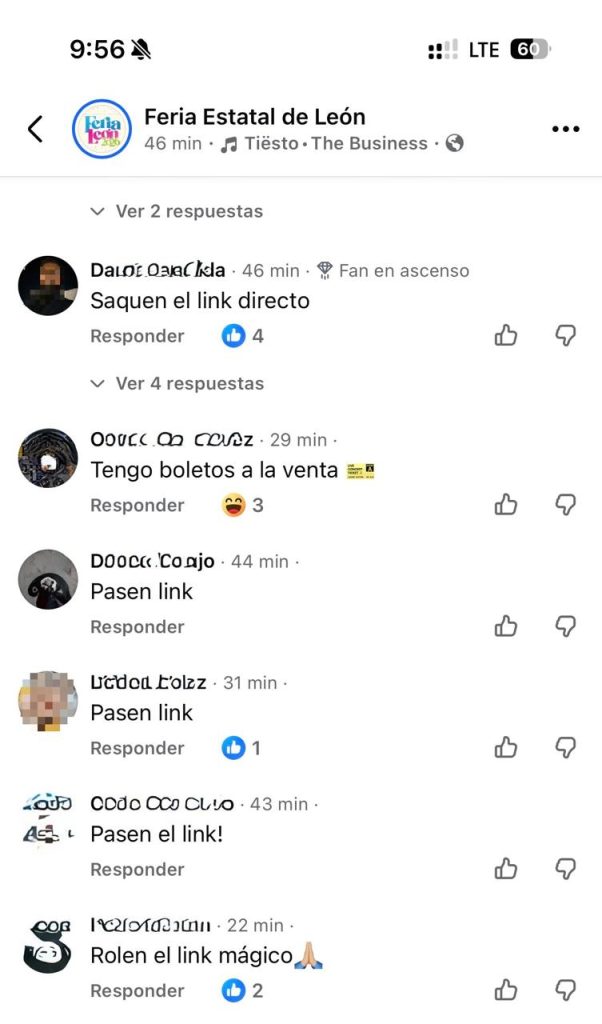Image resolution: width=602 pixels, height=1024 pixels.
Task: Reply to the 'Saquen el link directo' comment
Action: coord(137,336)
